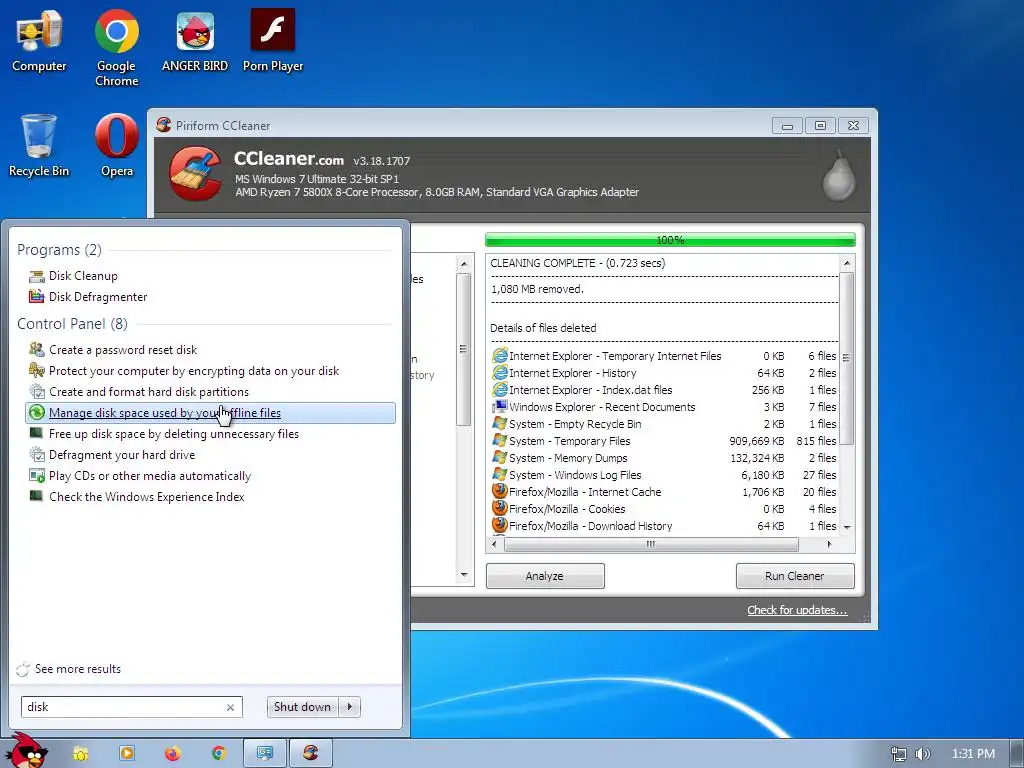1024x768 pixels.
Task: Switch to the control panel taskbar window
Action: click(x=264, y=754)
